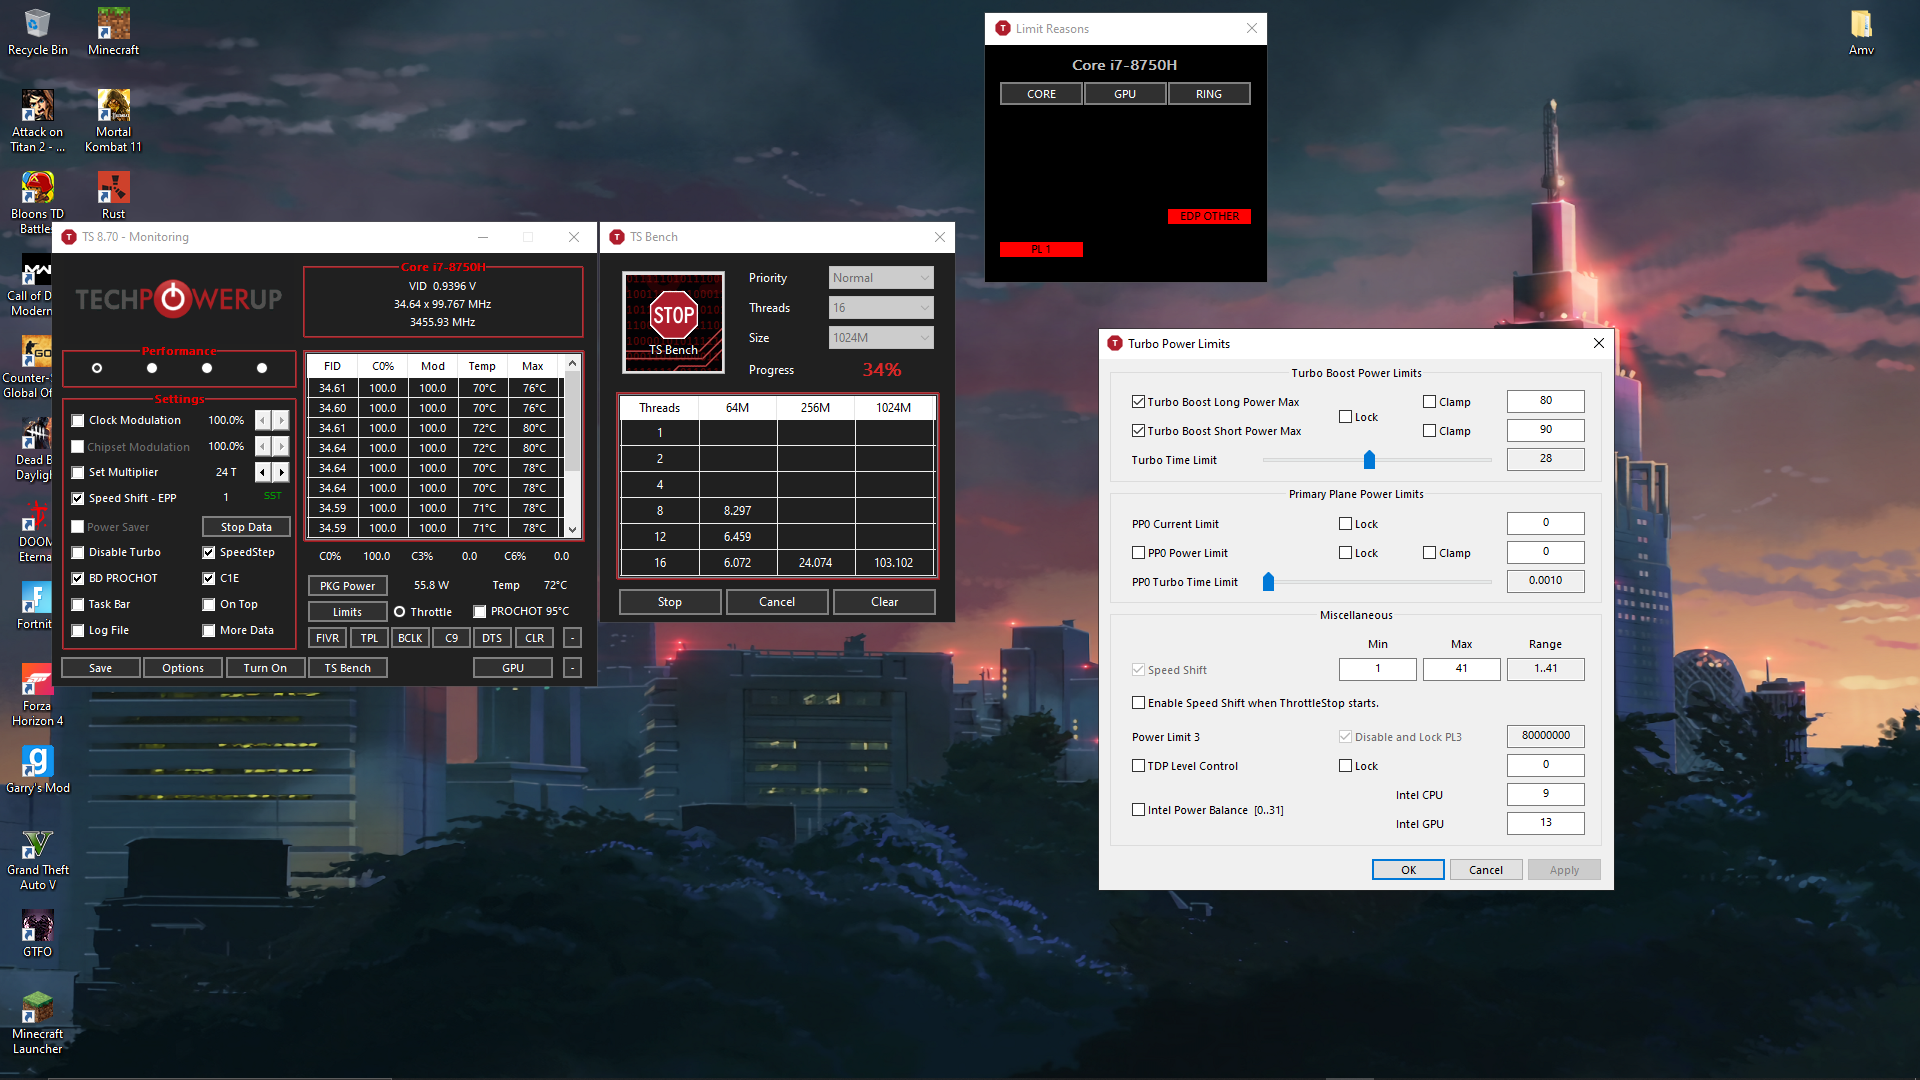Click the TechPowerUp logo in ThrottleStop

179,299
